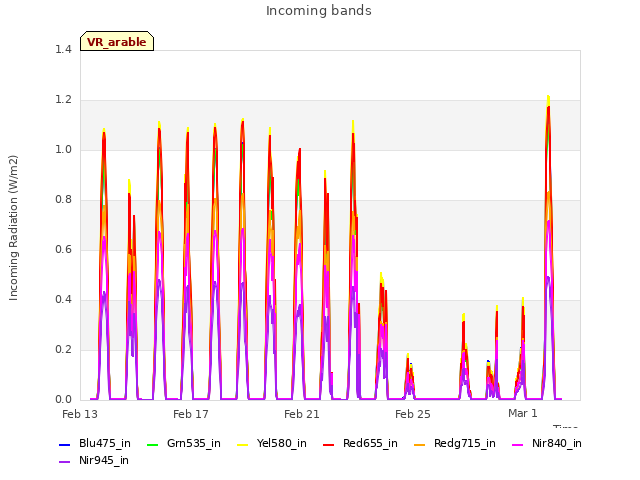Click the Incoming bands chart title
The height and width of the screenshot is (480, 640).
click(319, 11)
